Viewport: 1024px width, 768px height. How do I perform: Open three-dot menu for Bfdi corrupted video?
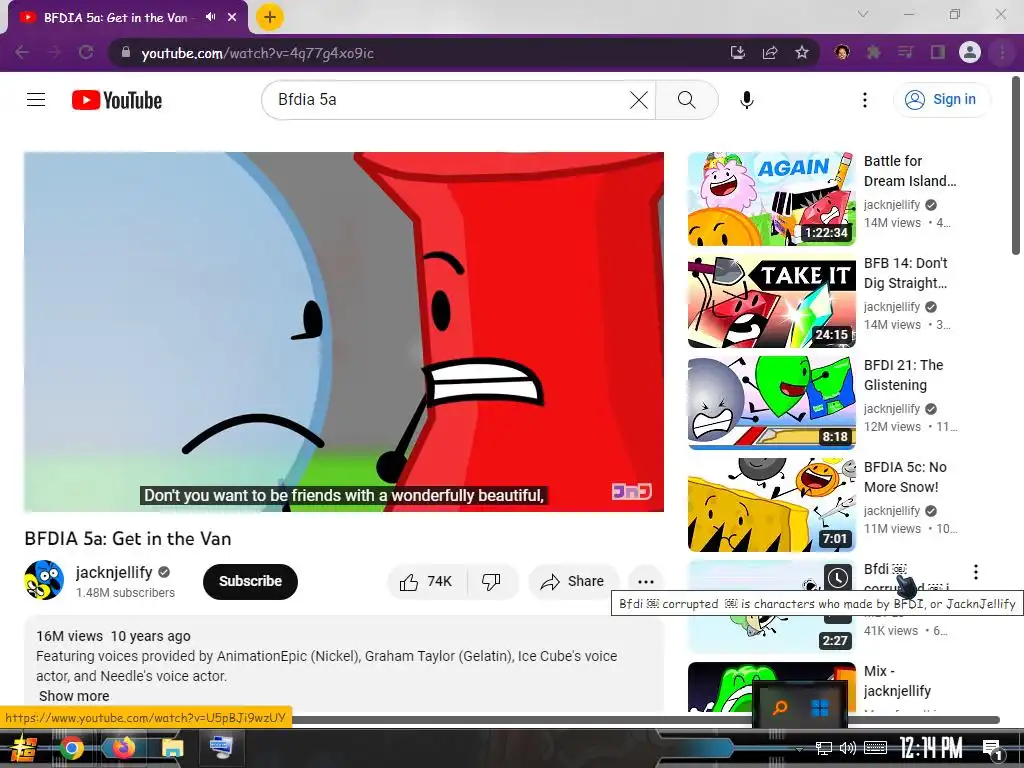[x=976, y=572]
